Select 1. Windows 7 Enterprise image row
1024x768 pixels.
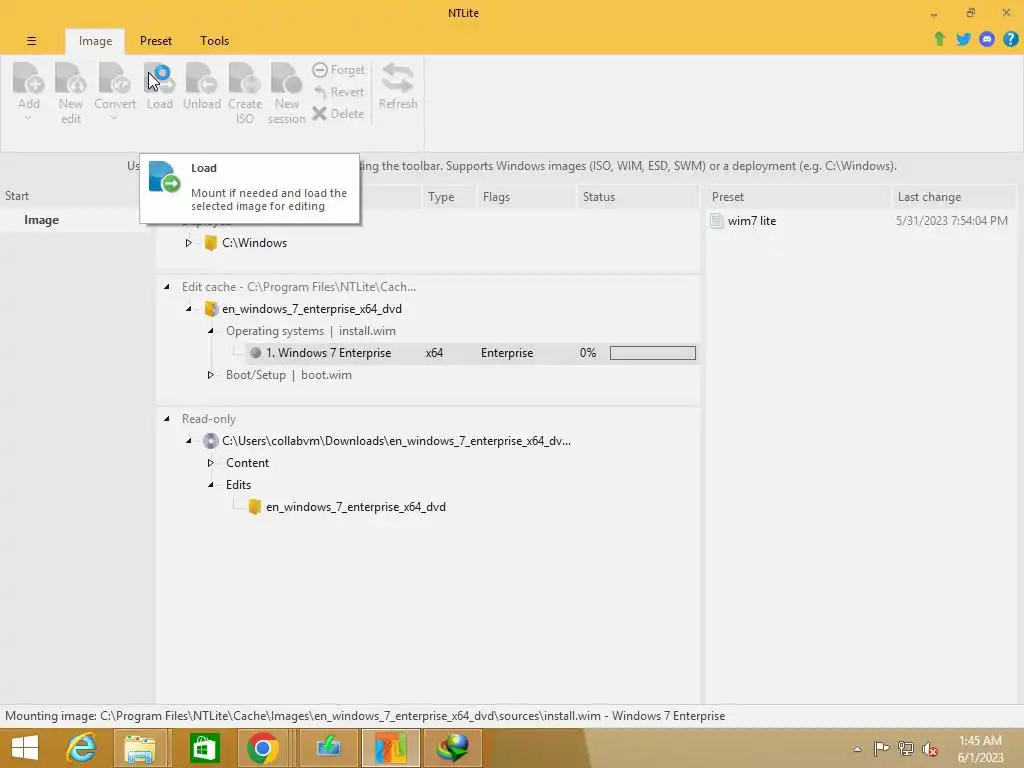(472, 353)
